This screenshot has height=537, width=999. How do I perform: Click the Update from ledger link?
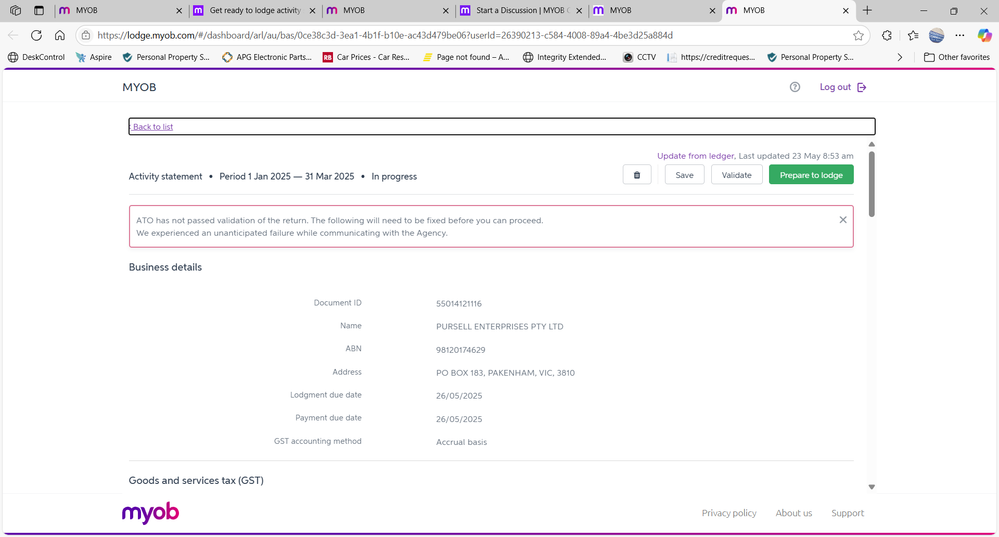pos(695,156)
